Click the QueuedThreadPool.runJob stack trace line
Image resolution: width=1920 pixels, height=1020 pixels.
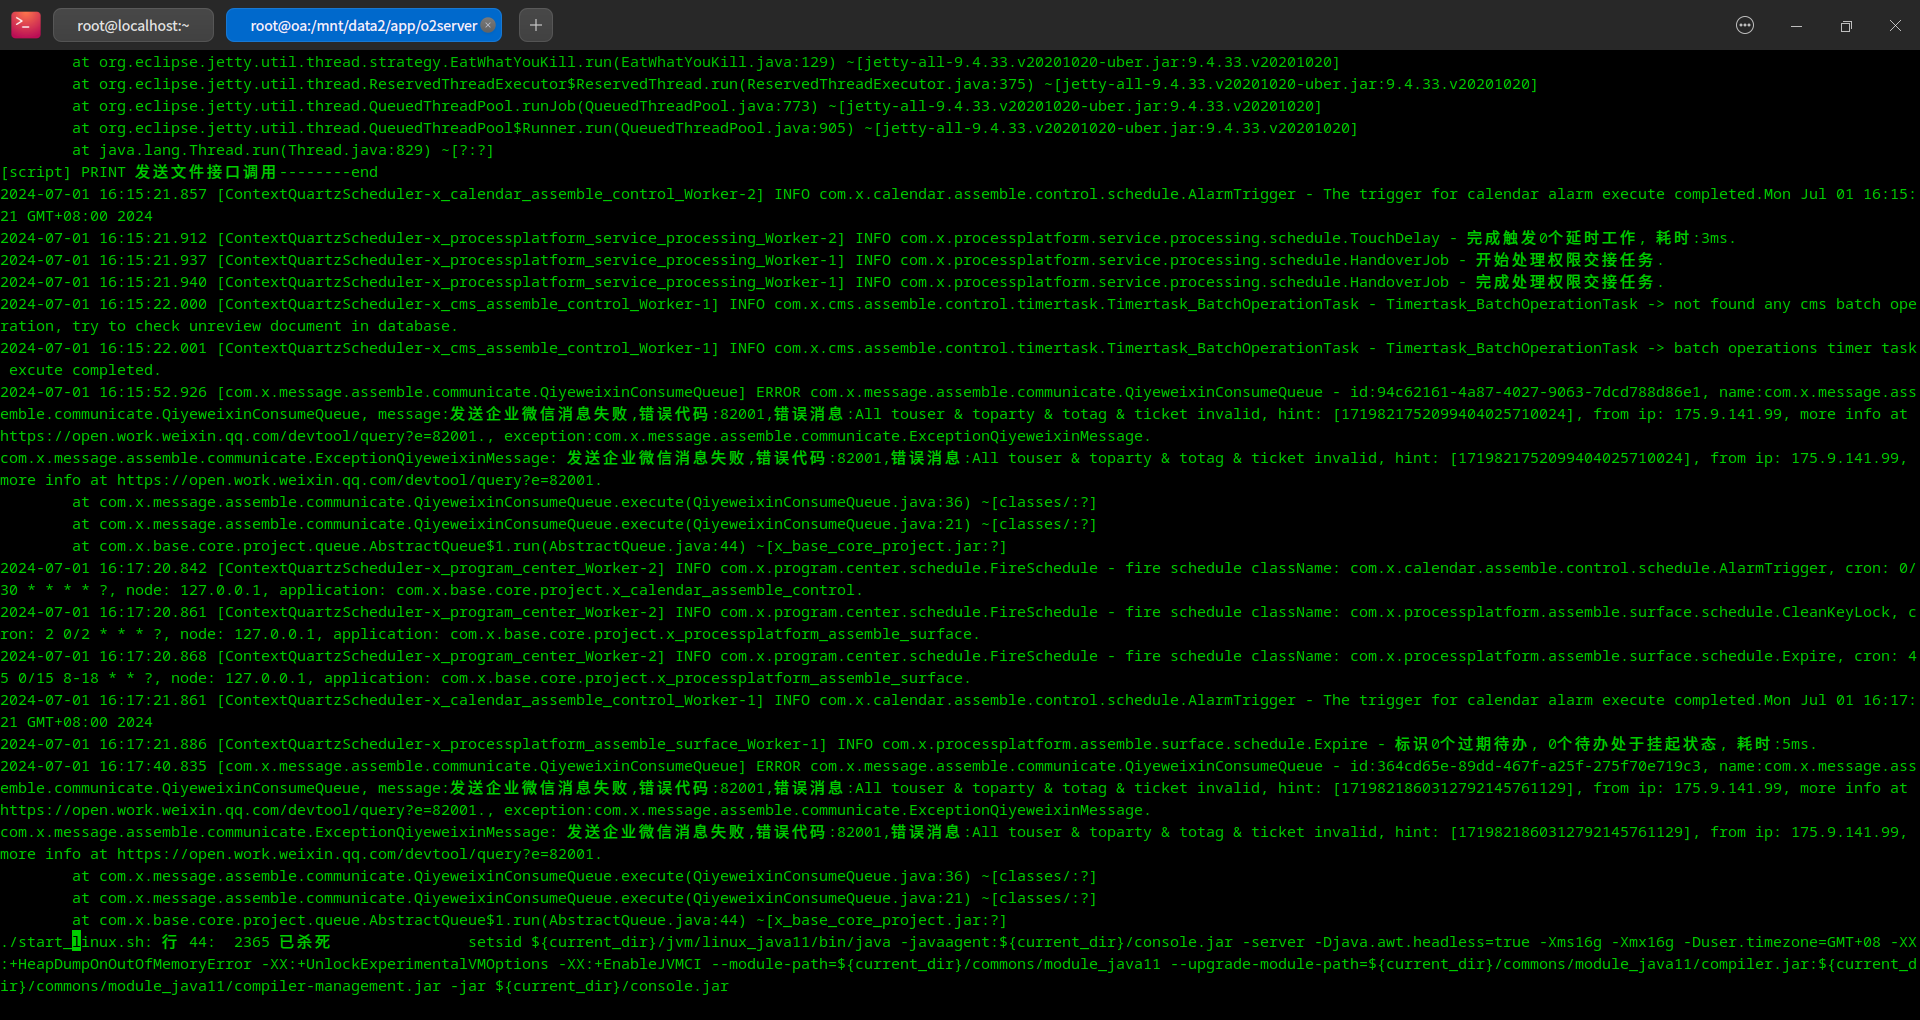(x=697, y=106)
